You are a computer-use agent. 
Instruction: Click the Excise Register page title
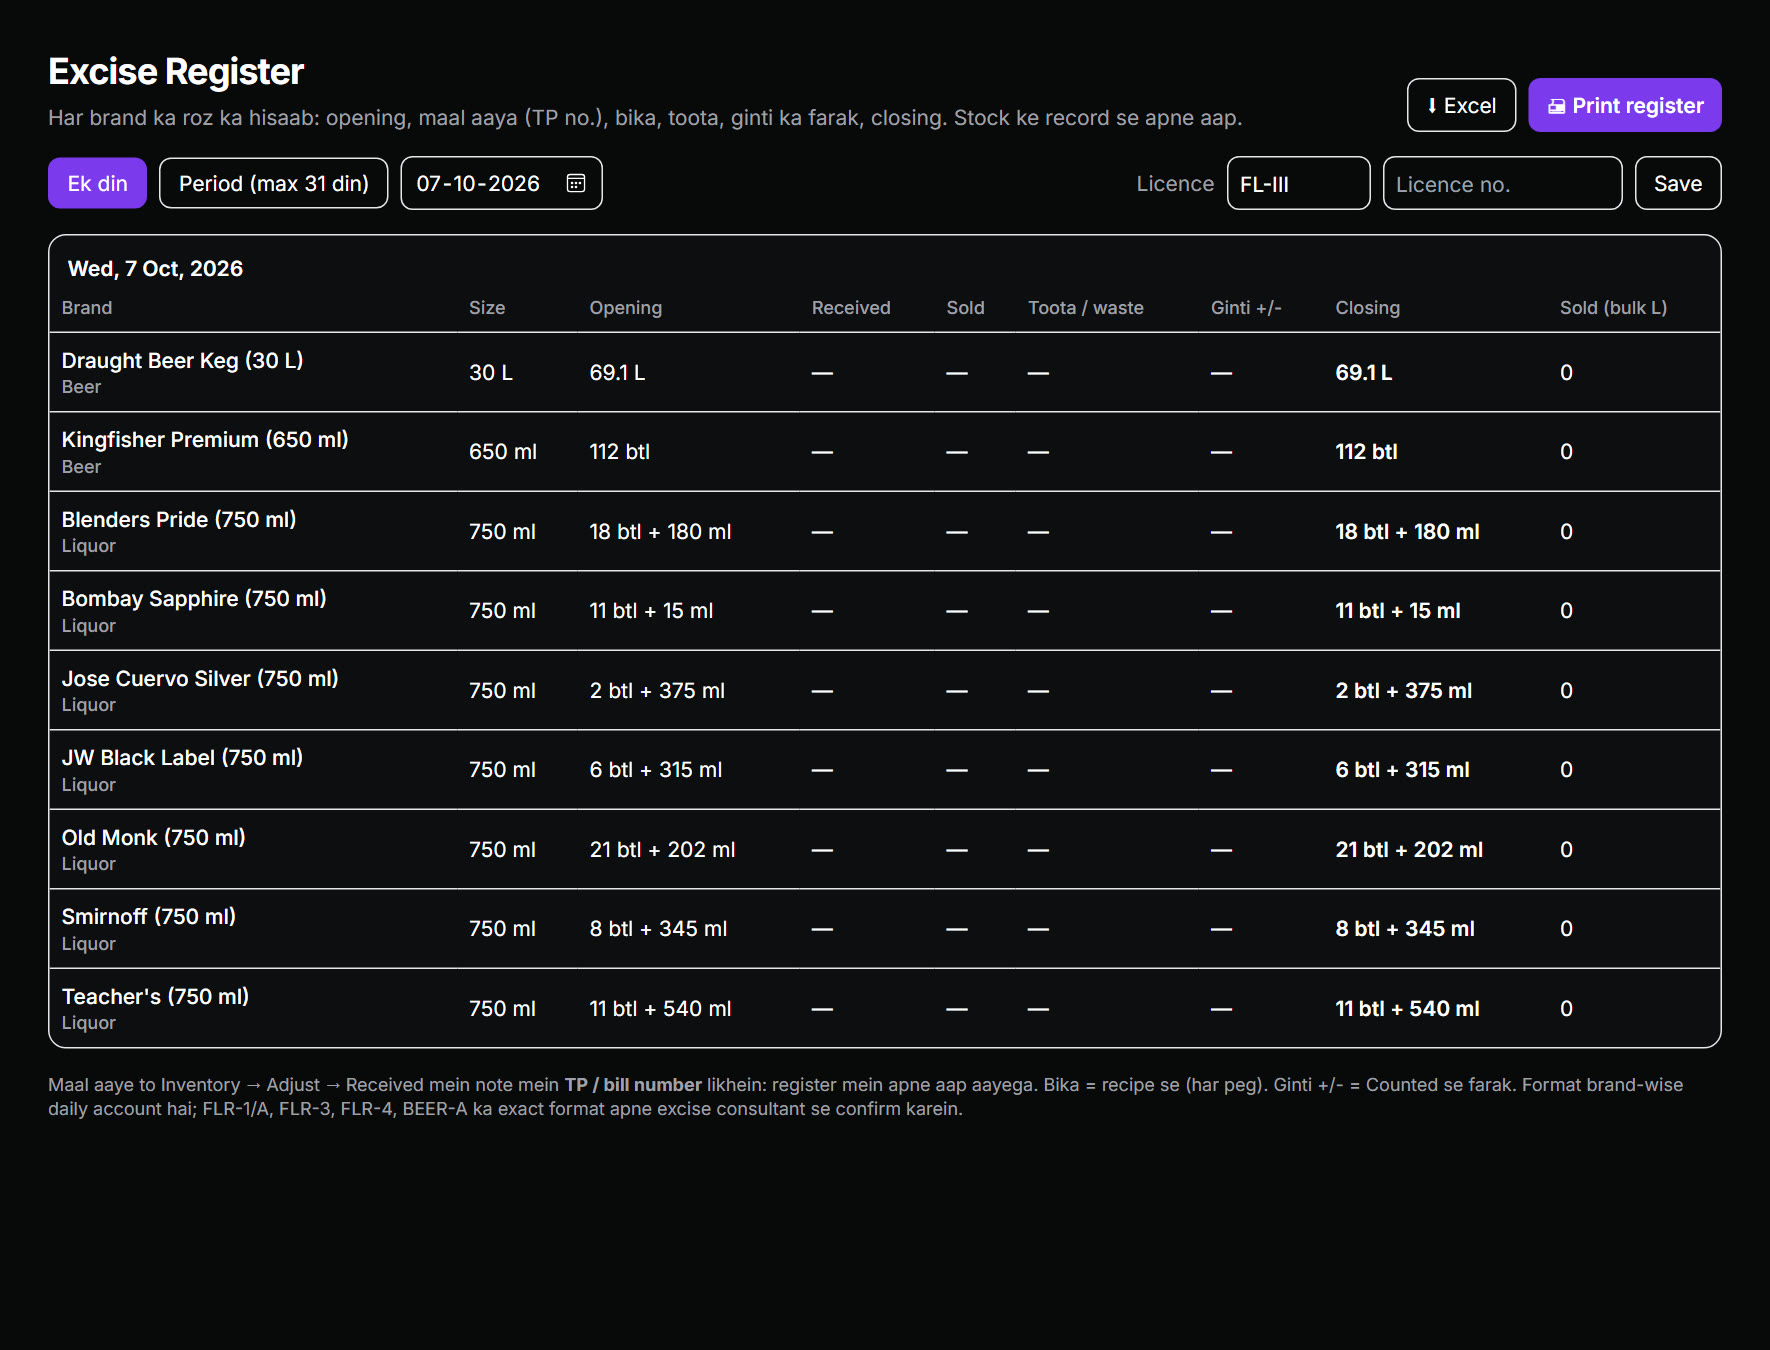click(176, 72)
